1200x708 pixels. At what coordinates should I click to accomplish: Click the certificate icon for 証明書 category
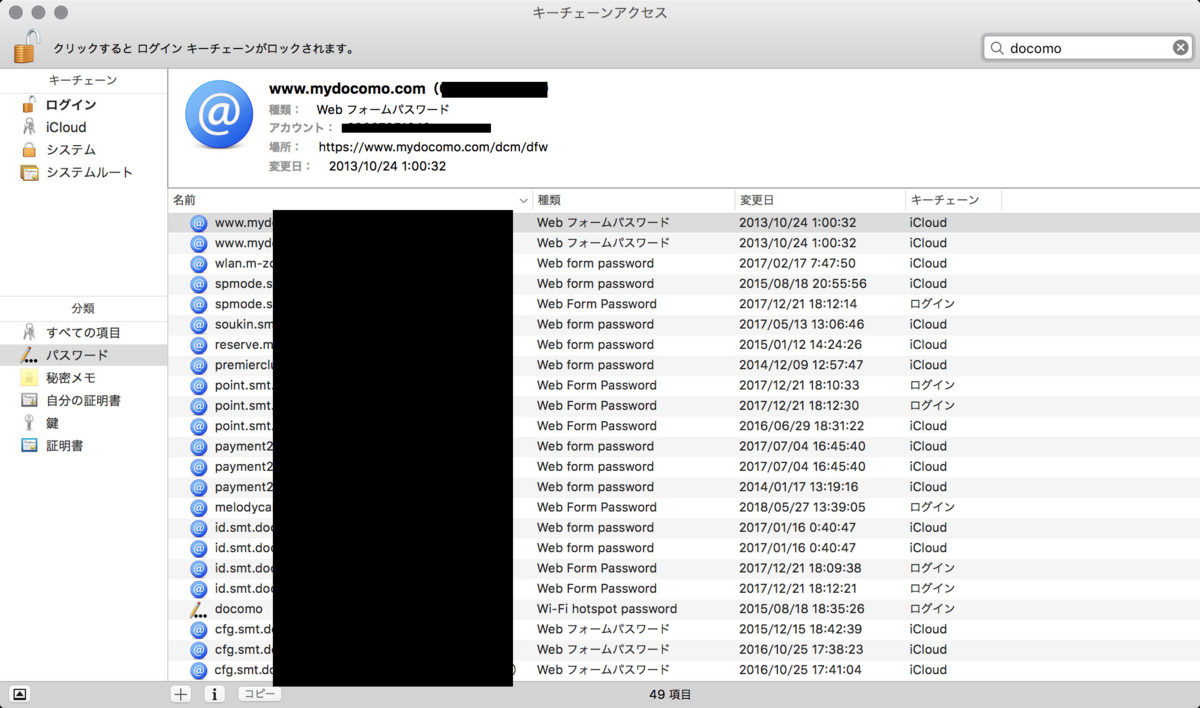[29, 445]
